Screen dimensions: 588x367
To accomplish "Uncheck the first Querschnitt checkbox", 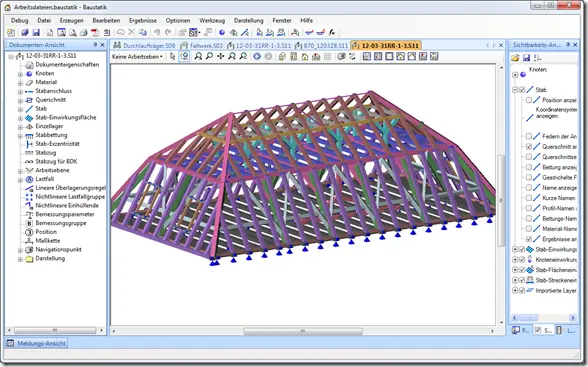I will pos(529,147).
